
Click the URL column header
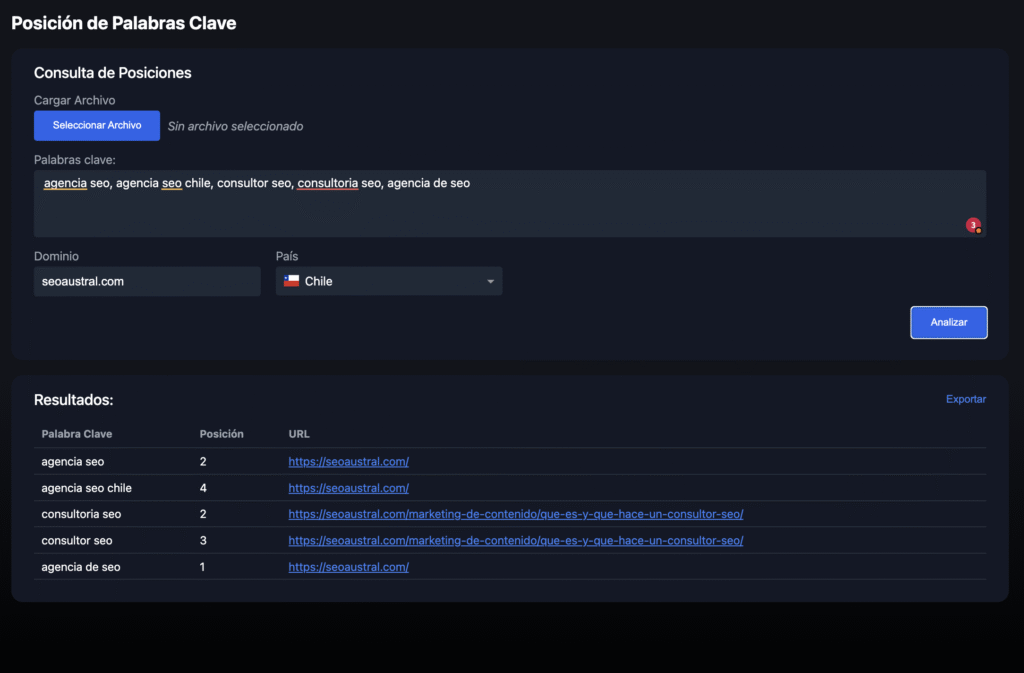click(299, 434)
